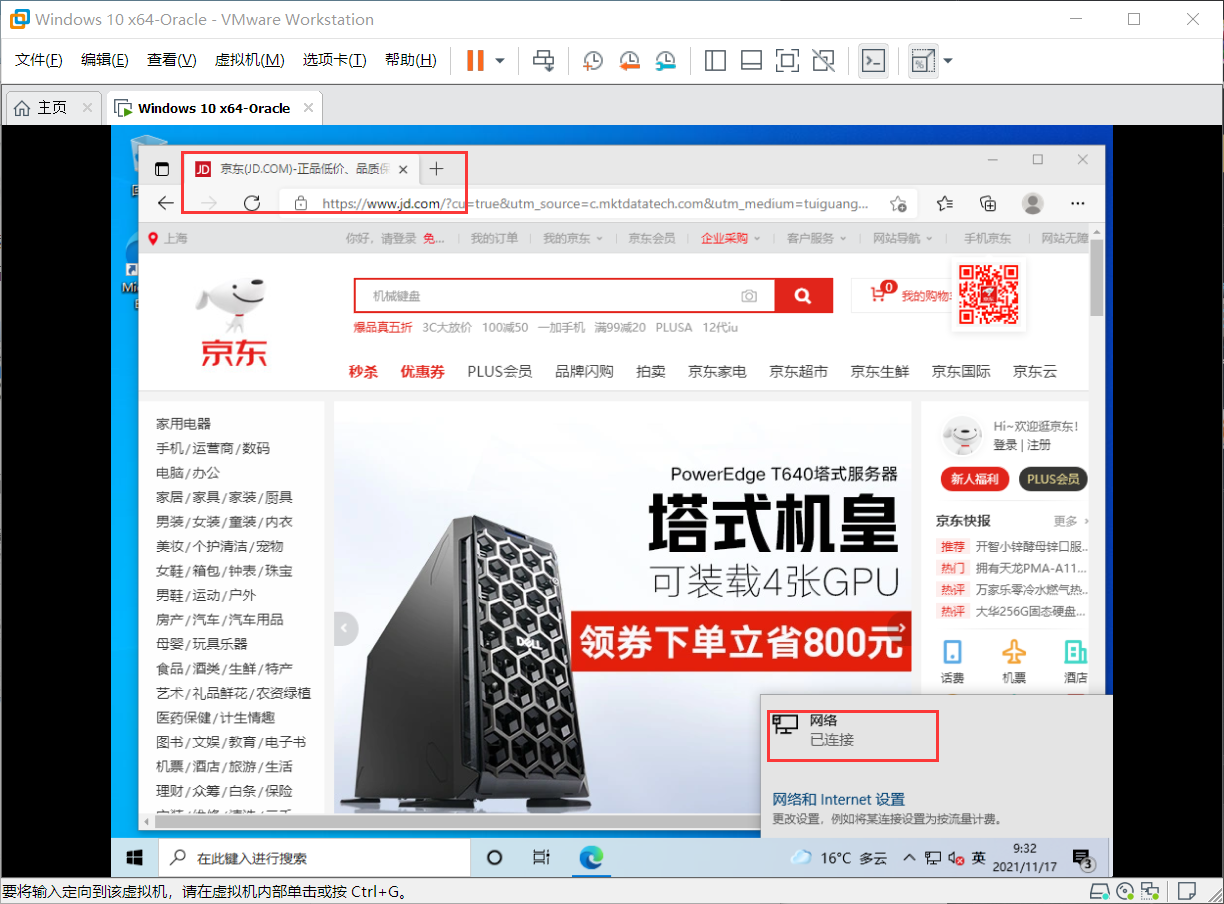Screen dimensions: 1224x904
Task: Pause the running virtual machine
Action: tap(475, 61)
